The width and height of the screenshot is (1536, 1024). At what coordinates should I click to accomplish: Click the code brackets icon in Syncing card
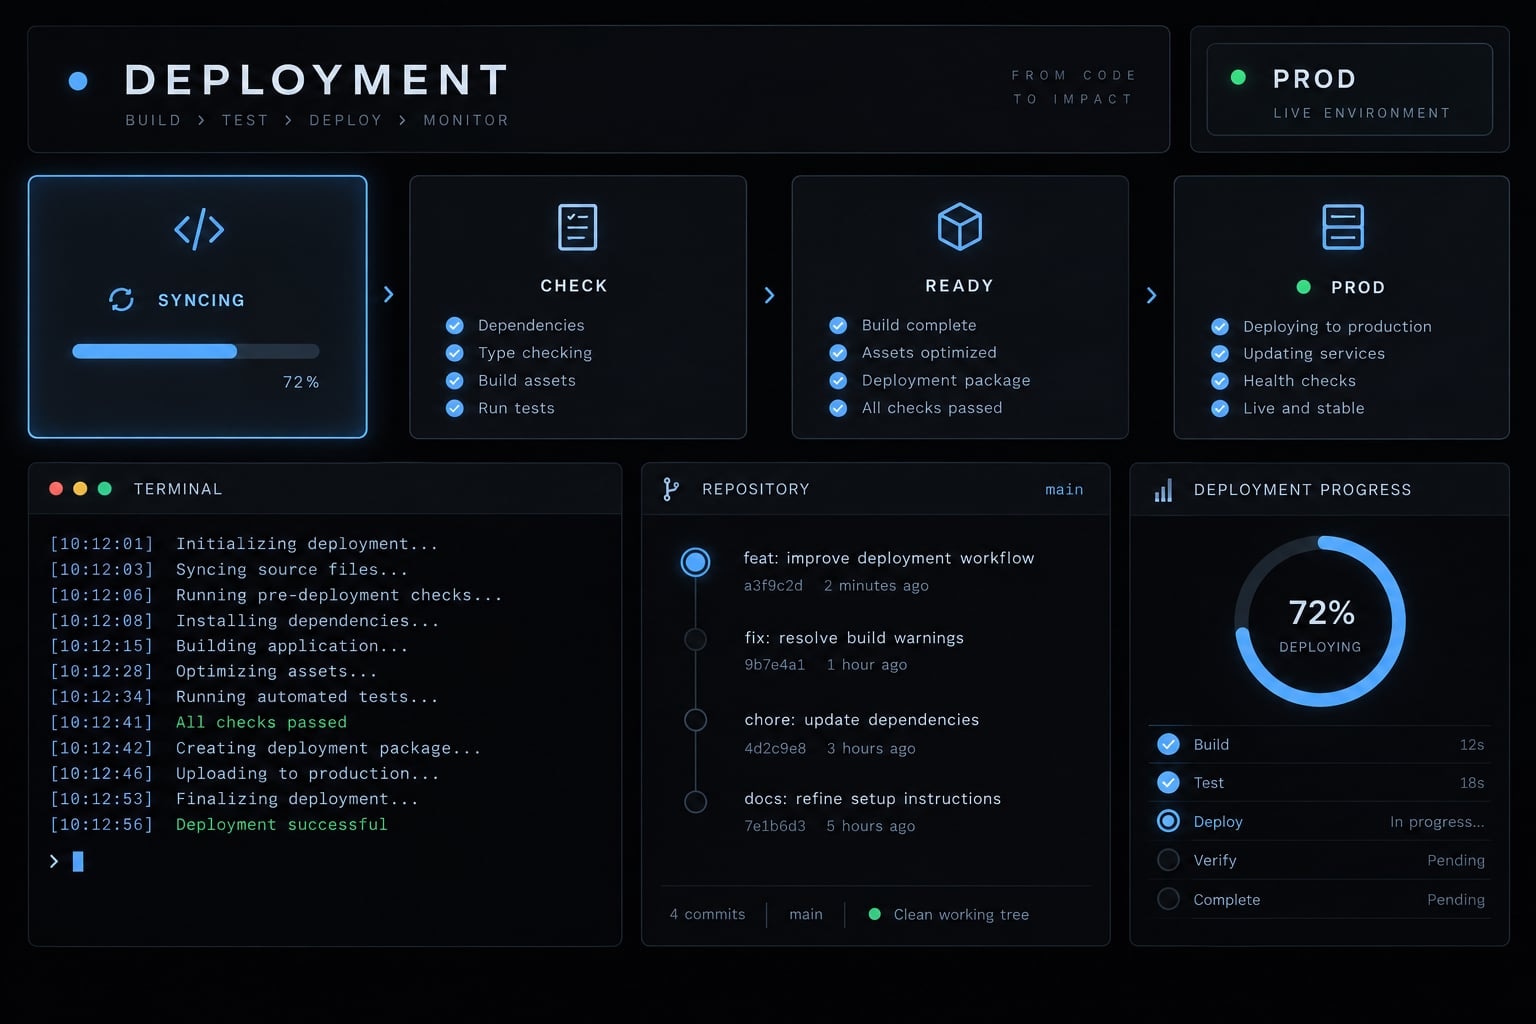point(199,229)
